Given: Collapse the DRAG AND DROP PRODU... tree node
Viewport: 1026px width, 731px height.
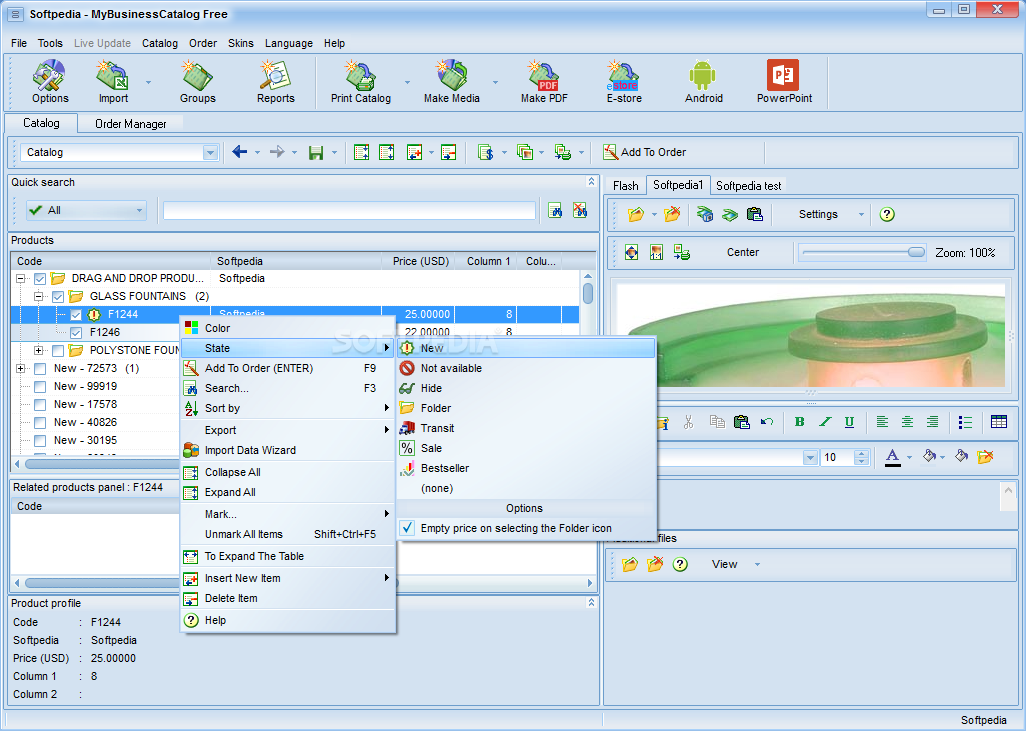Looking at the screenshot, I should click(20, 278).
